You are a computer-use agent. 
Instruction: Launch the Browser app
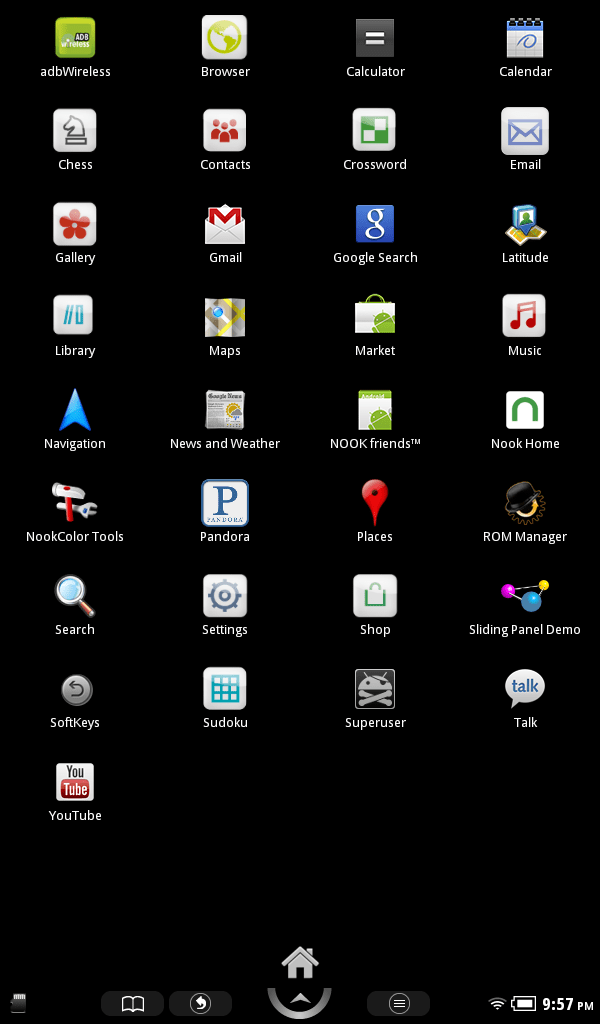click(x=225, y=38)
